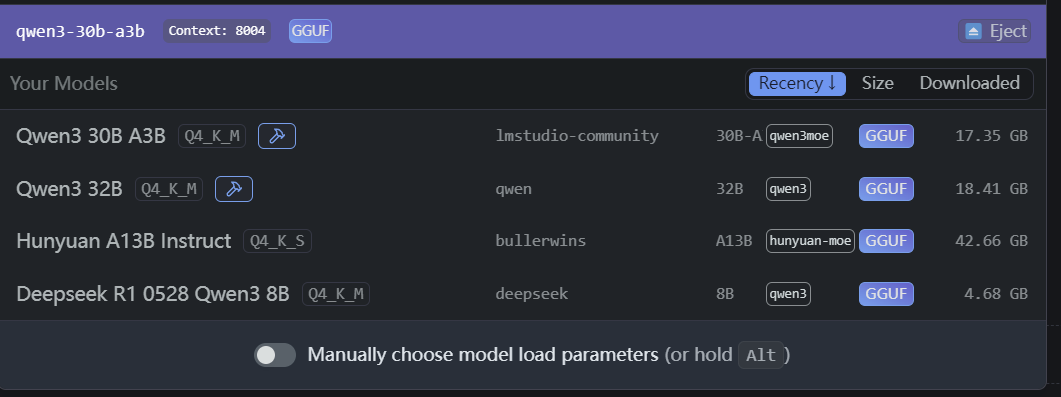
Task: Select Deepseek R1 0528 Qwen3 8B model
Action: click(x=522, y=294)
